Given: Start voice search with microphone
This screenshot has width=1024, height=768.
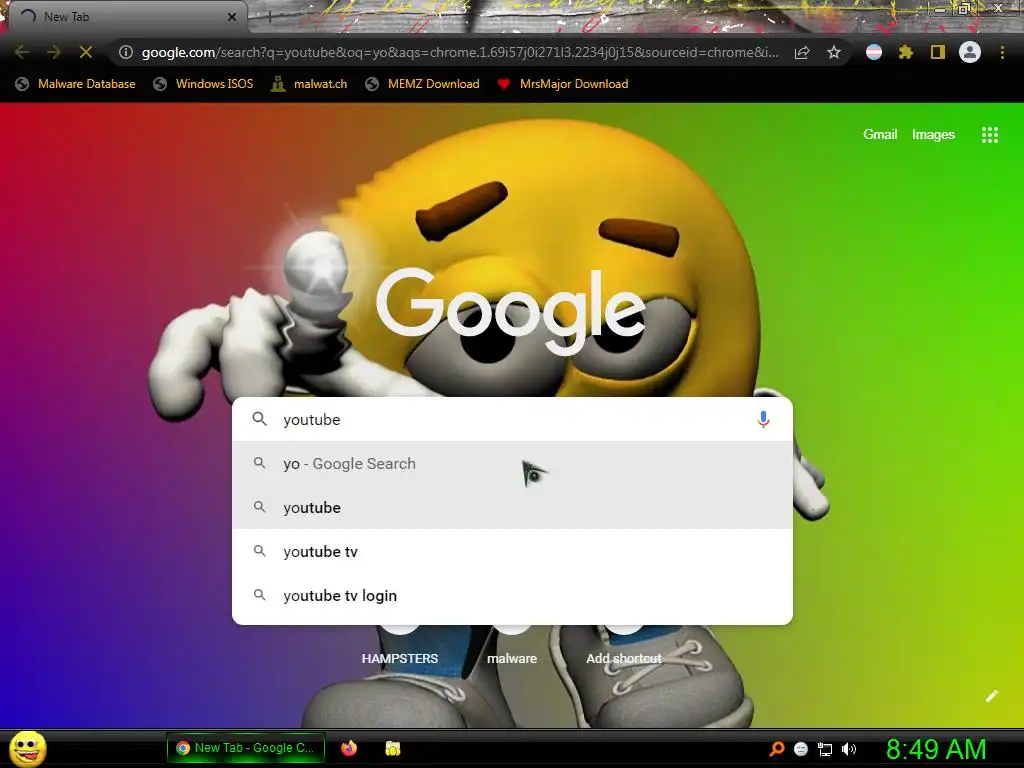Looking at the screenshot, I should pyautogui.click(x=763, y=419).
